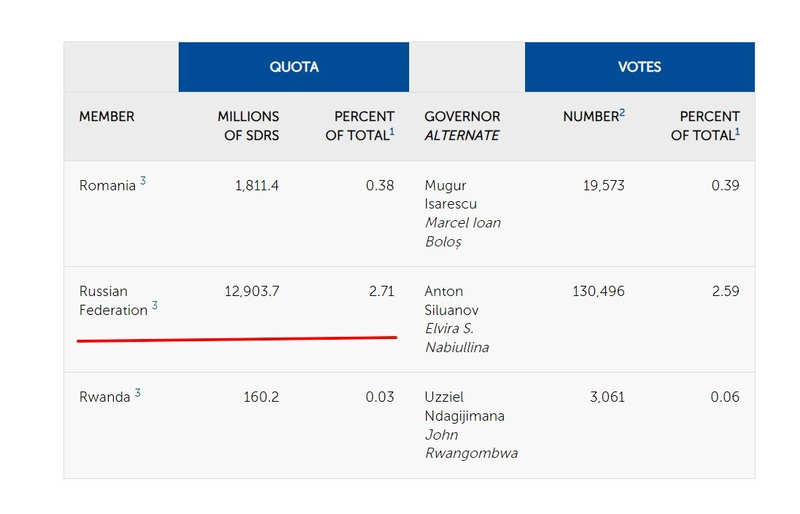Select the Romania member name

click(x=107, y=186)
